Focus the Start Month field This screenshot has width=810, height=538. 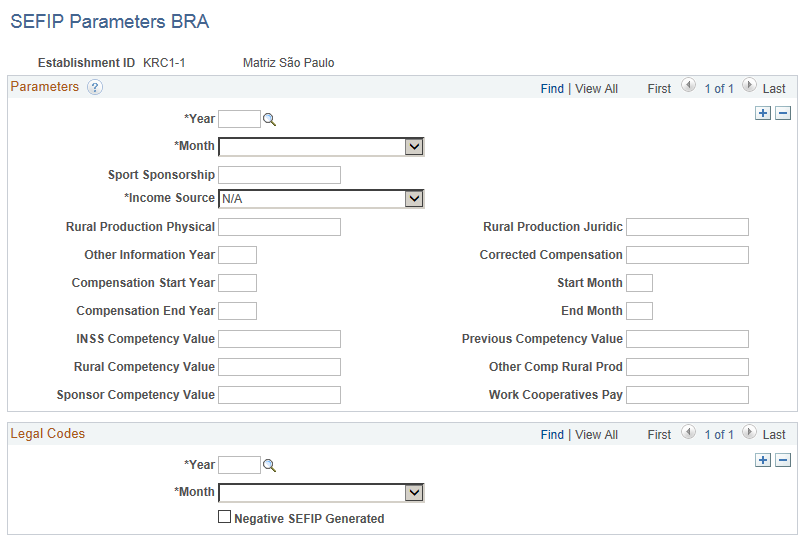point(640,283)
